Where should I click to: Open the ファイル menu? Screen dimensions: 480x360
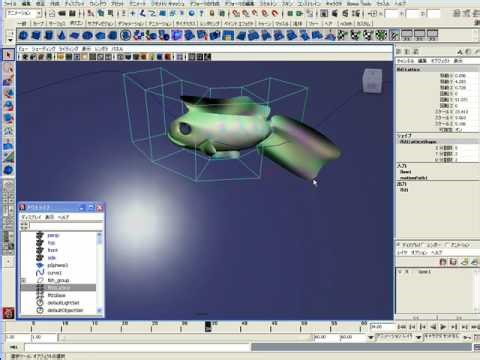11,4
